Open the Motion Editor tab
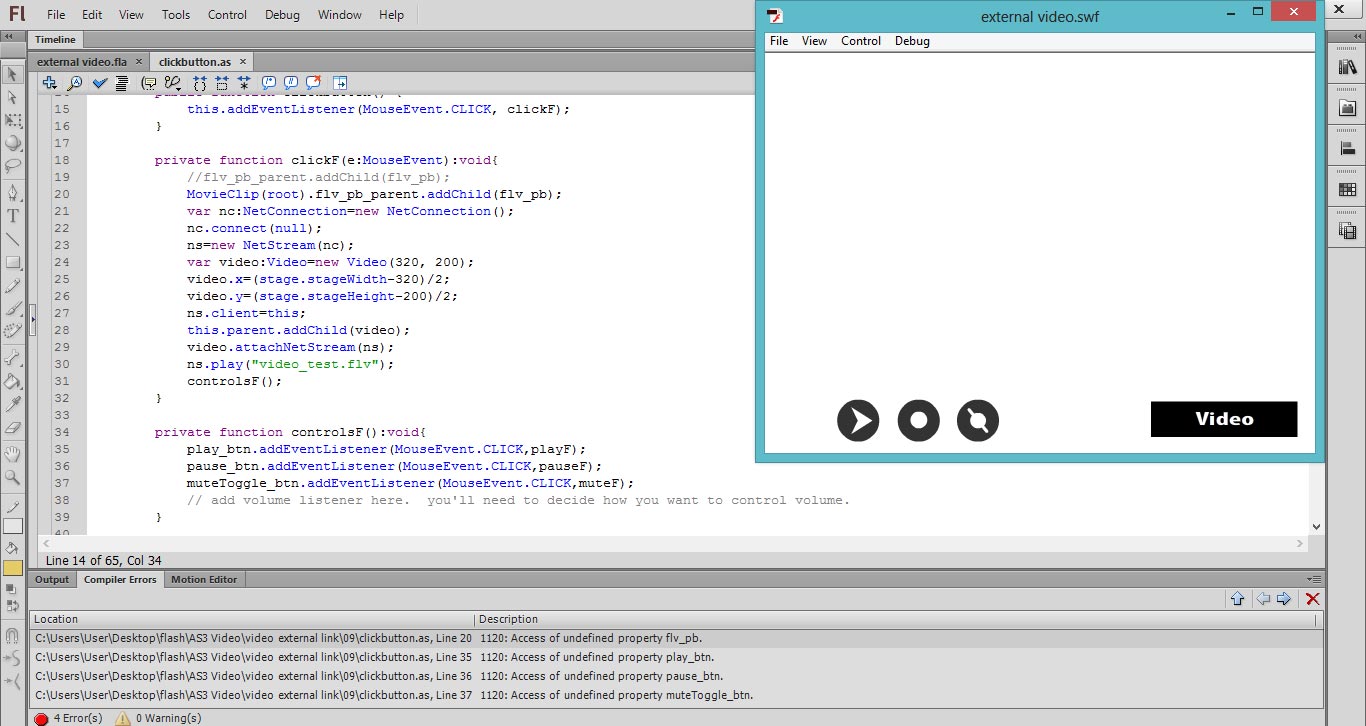 pos(204,579)
